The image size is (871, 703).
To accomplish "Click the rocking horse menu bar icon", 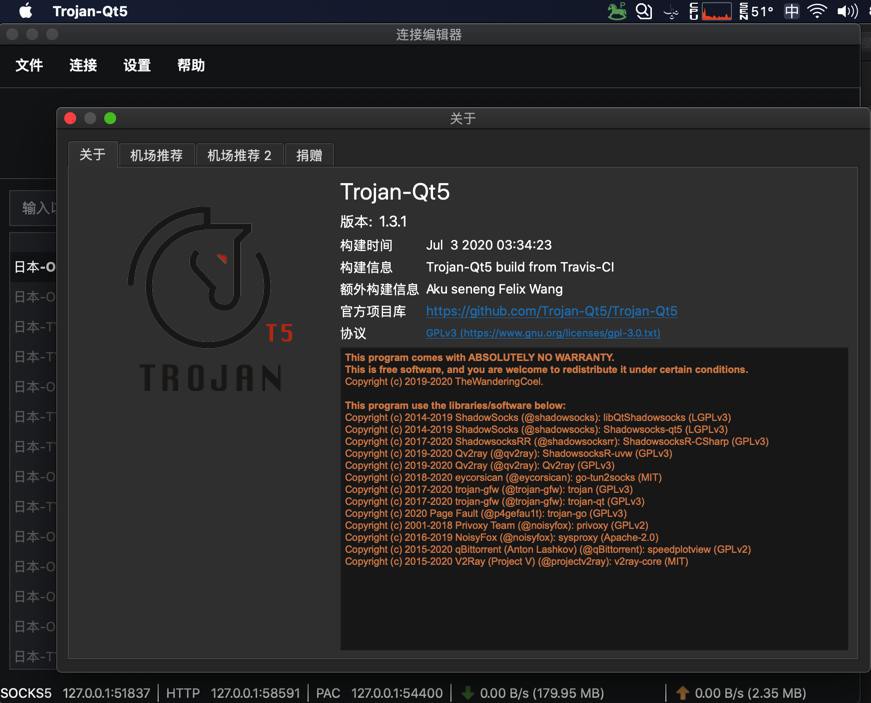I will point(617,11).
